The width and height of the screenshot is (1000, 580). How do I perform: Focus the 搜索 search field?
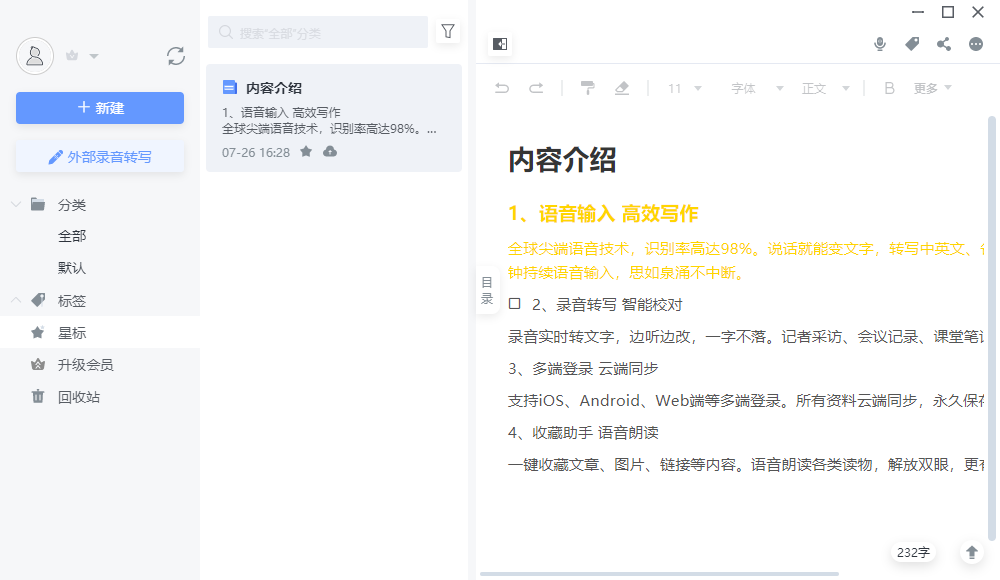(x=318, y=33)
